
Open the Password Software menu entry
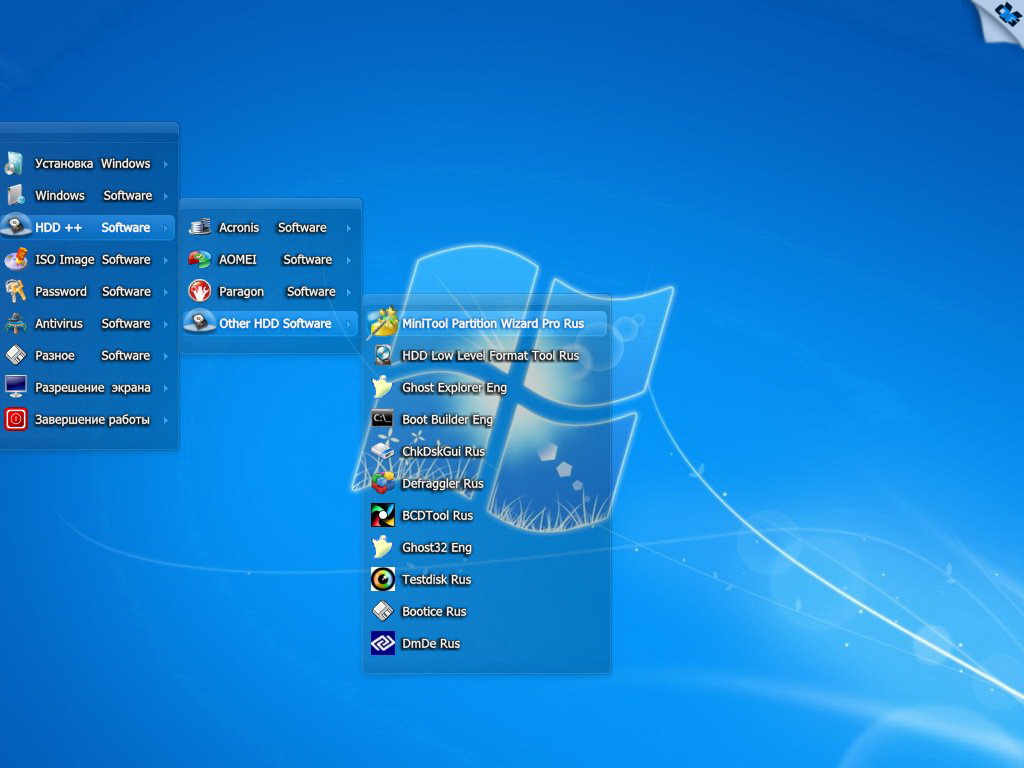click(x=88, y=291)
